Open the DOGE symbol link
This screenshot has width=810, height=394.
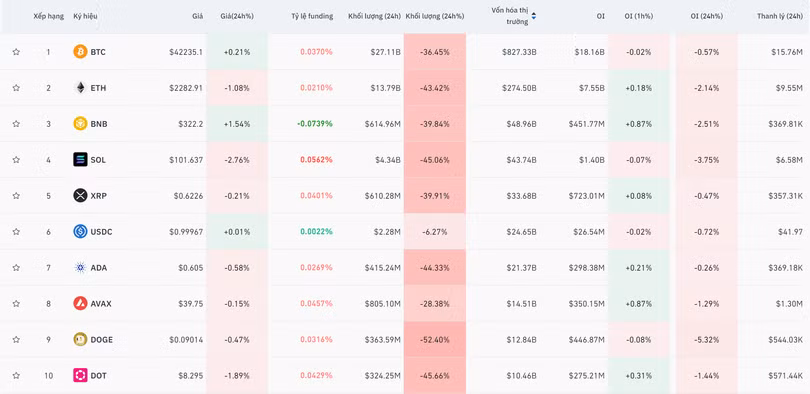101,339
